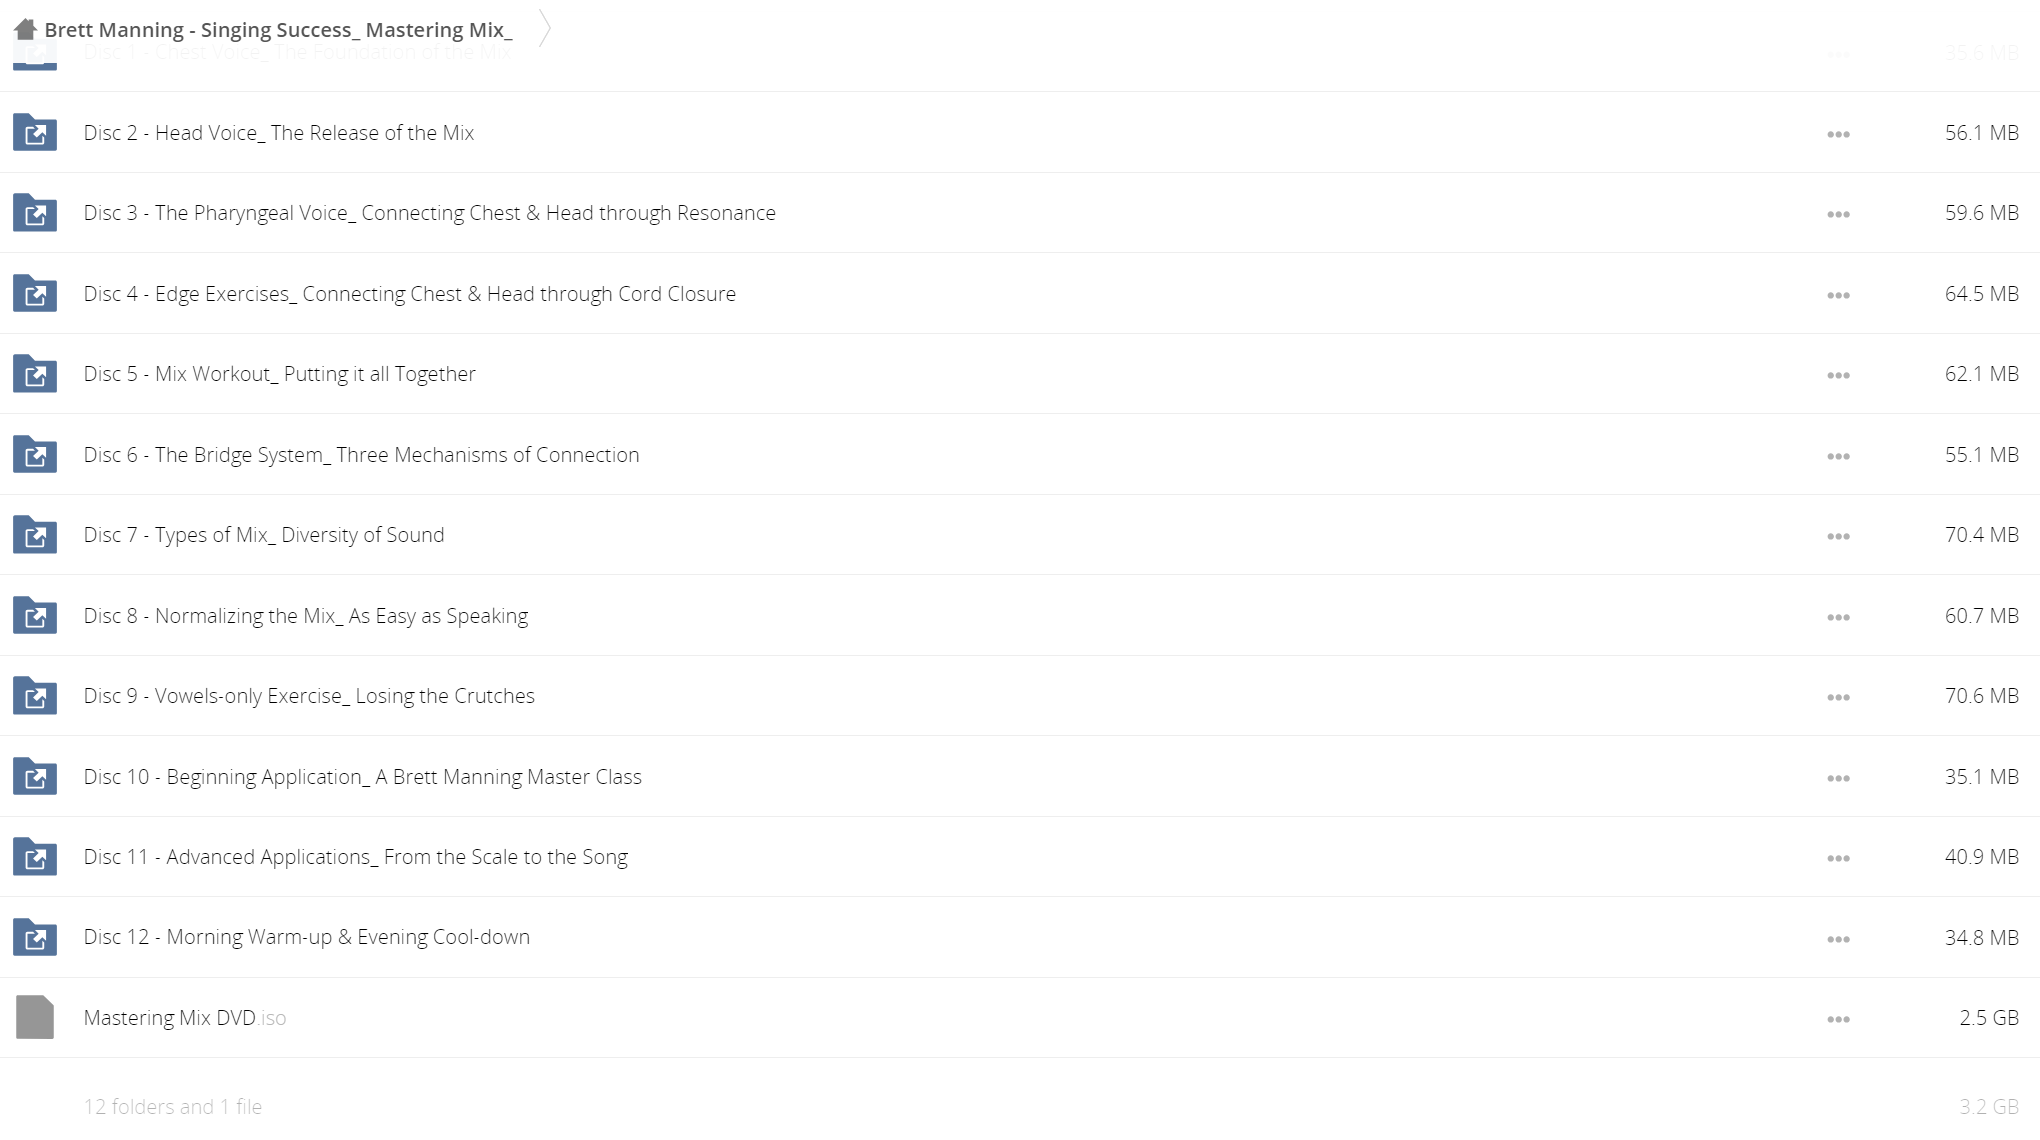The height and width of the screenshot is (1140, 2040).
Task: Open more actions menu for Disc 3
Action: (x=1838, y=214)
